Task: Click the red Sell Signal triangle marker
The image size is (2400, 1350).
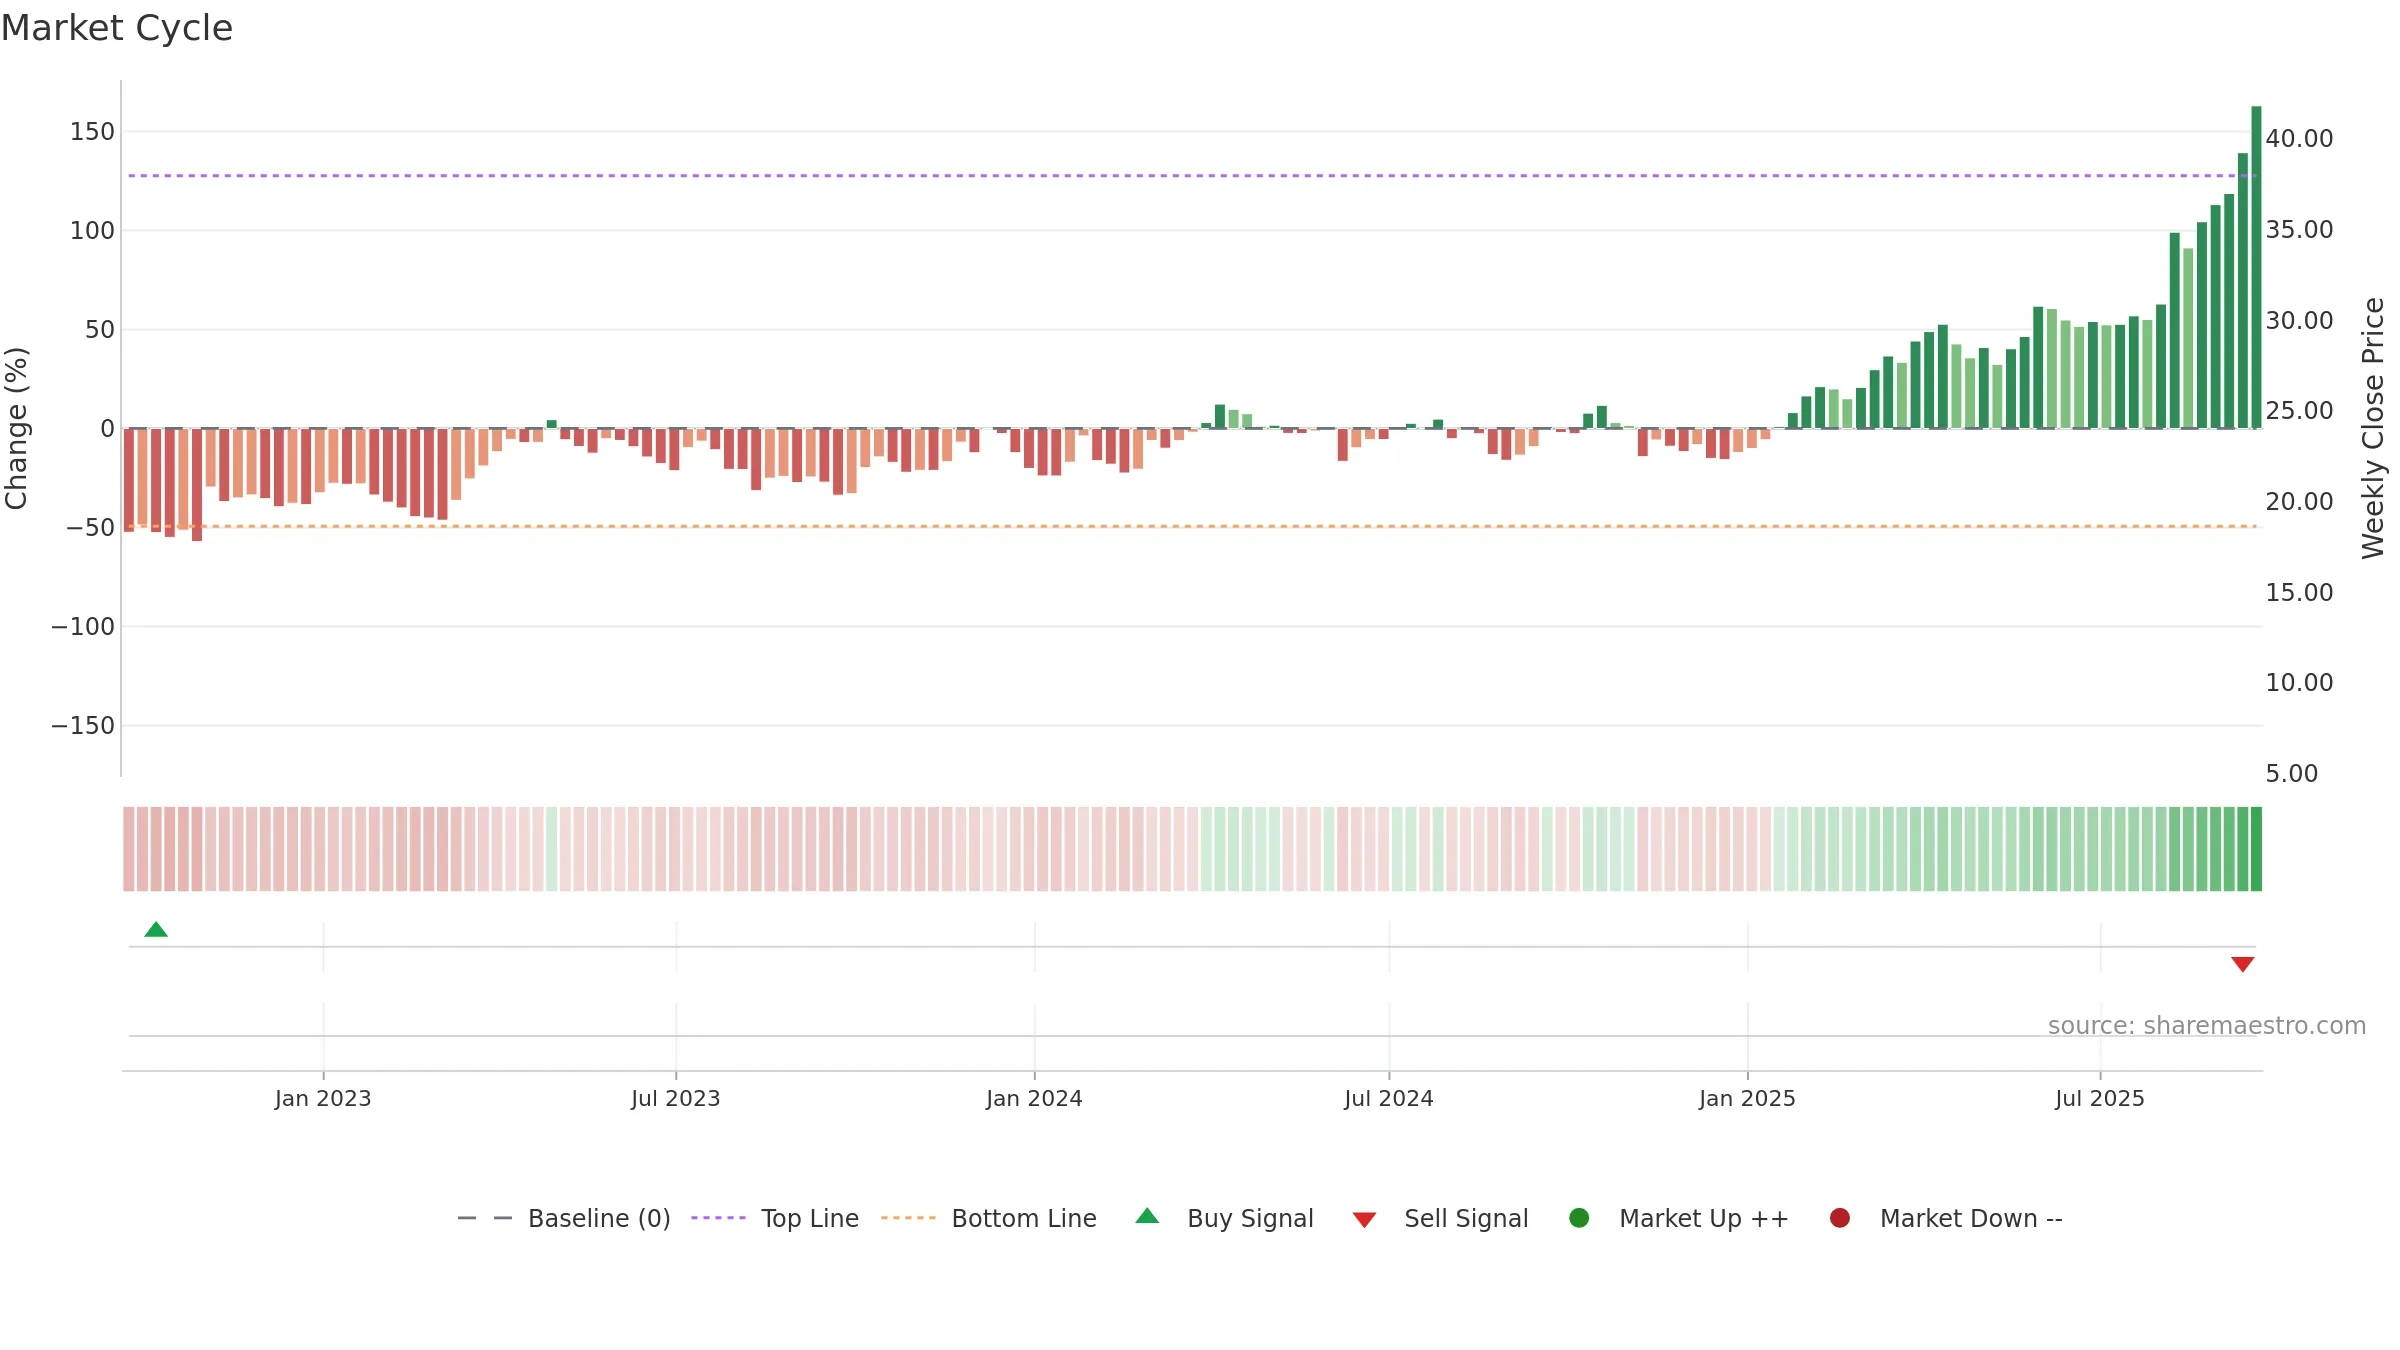Action: coord(2242,964)
